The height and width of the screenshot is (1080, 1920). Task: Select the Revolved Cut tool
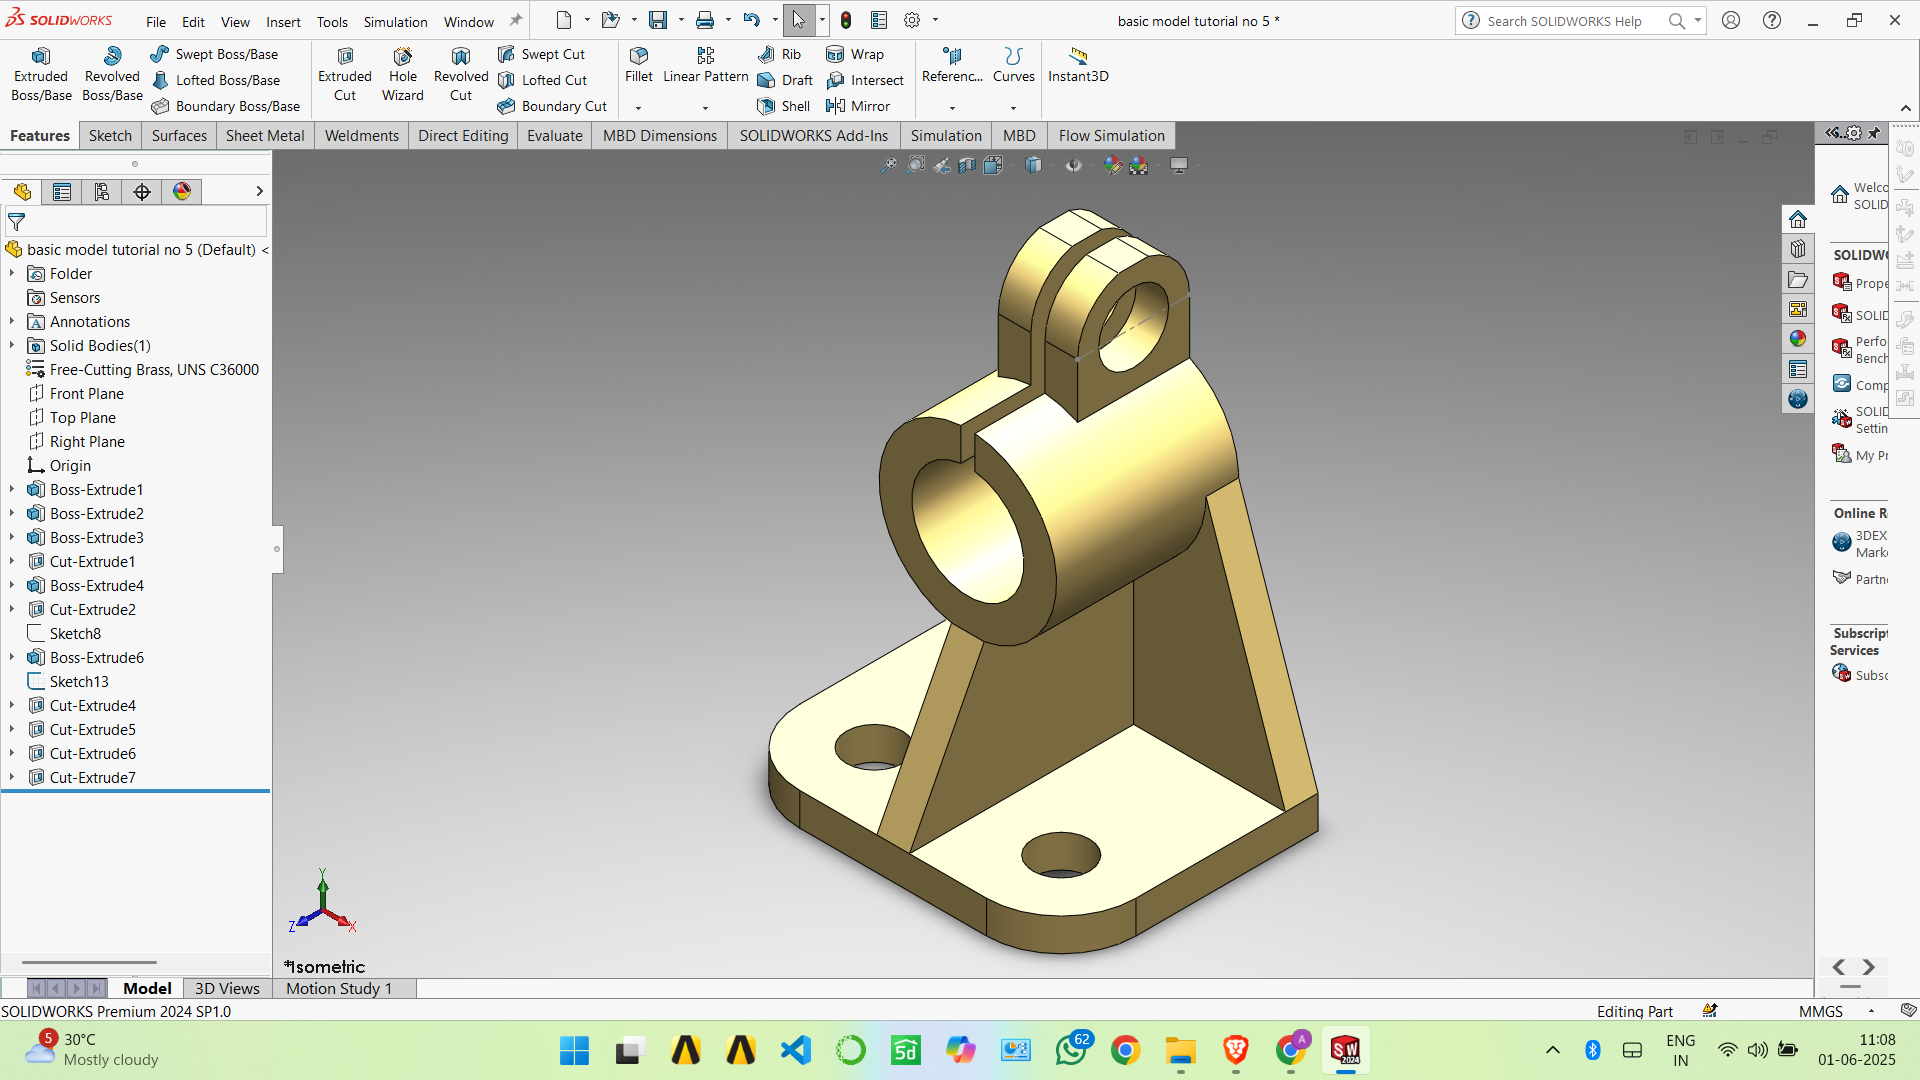pos(461,75)
